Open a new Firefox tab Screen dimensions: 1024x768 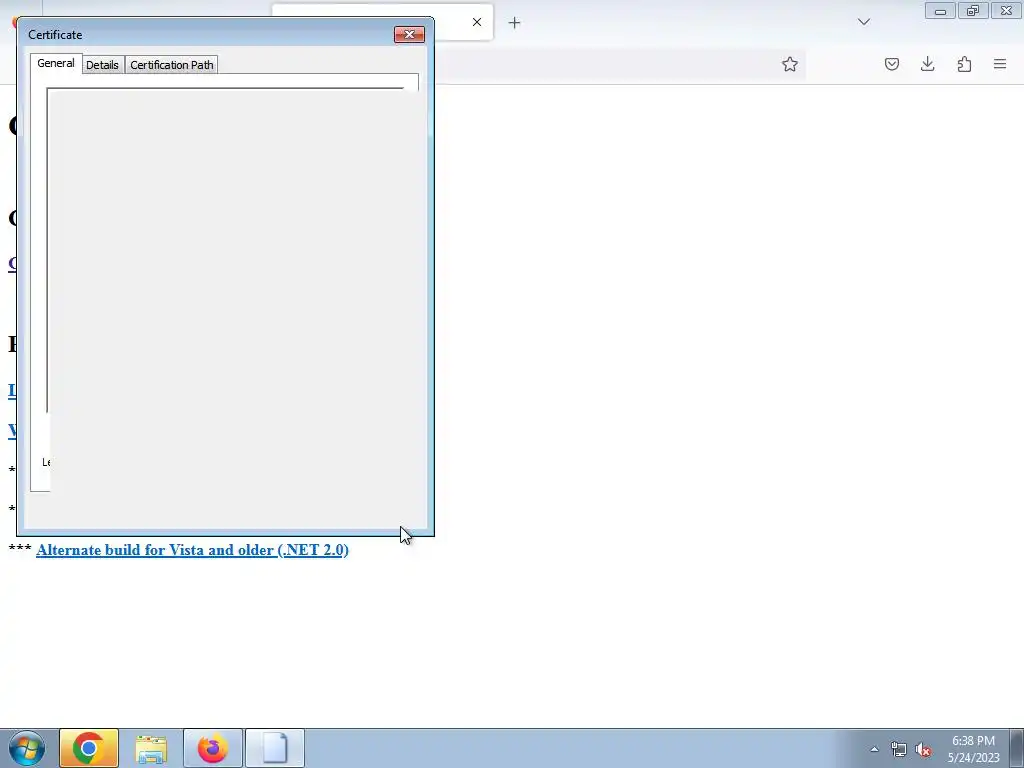pos(515,23)
